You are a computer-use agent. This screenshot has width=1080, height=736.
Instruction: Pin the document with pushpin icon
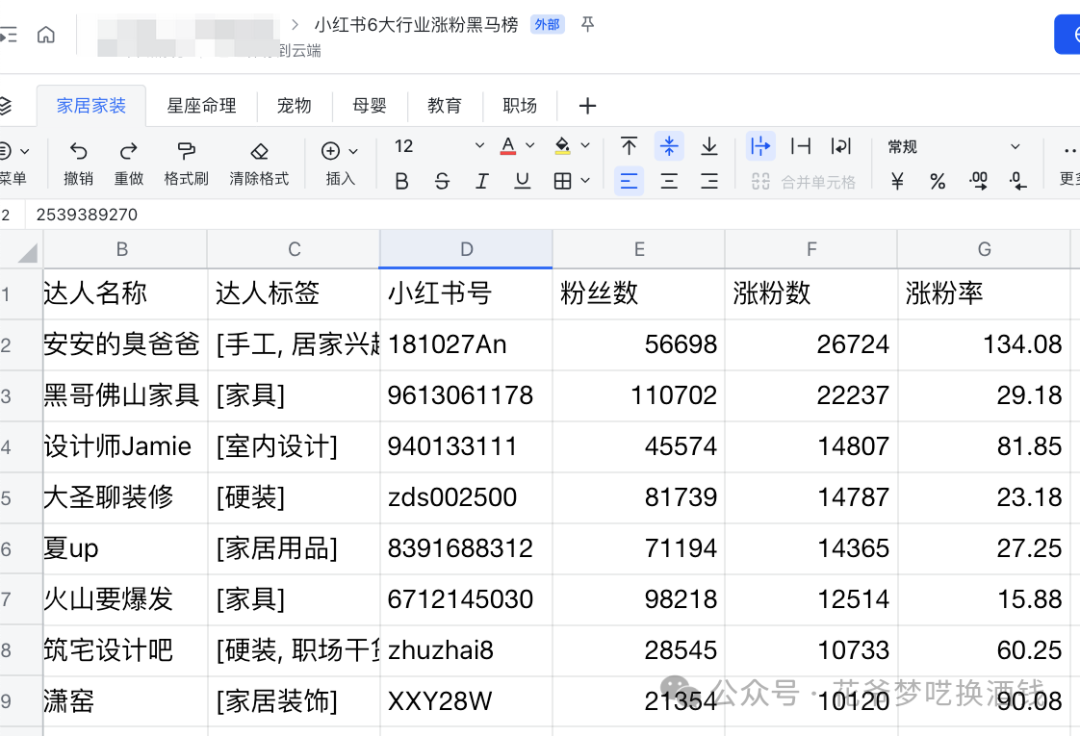588,25
